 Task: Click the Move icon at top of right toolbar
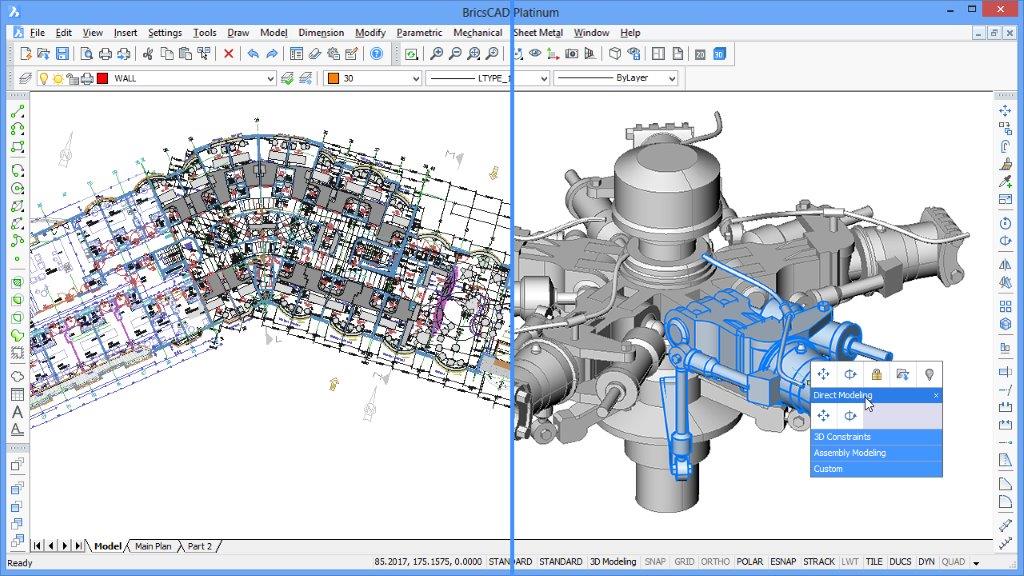click(x=1005, y=111)
